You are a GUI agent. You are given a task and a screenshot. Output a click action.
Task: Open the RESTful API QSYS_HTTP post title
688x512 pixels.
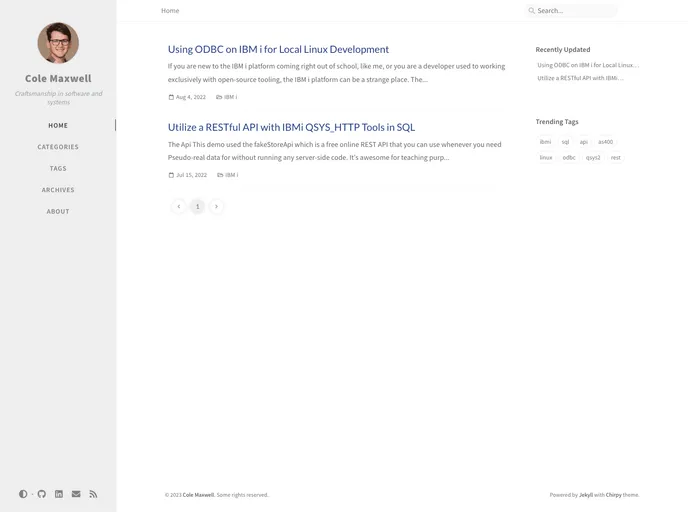291,127
